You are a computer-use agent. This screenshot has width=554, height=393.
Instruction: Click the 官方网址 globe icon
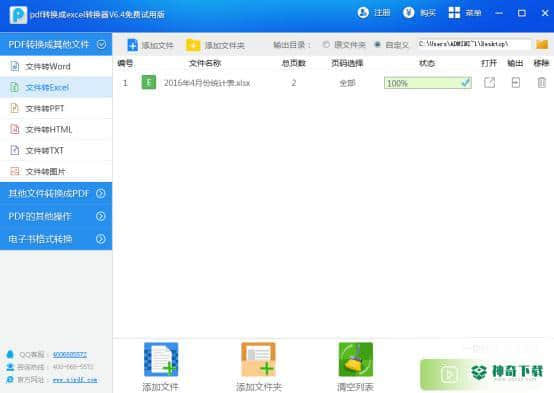click(10, 380)
